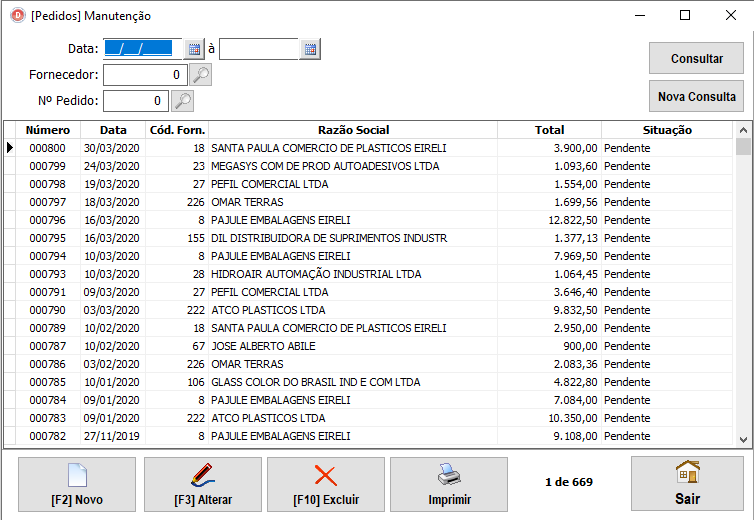The width and height of the screenshot is (754, 520).
Task: Click the Consultar button
Action: pyautogui.click(x=696, y=58)
